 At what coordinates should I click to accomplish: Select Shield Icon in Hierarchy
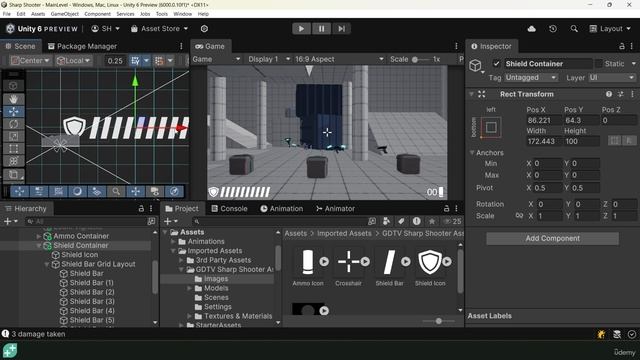[x=79, y=255]
